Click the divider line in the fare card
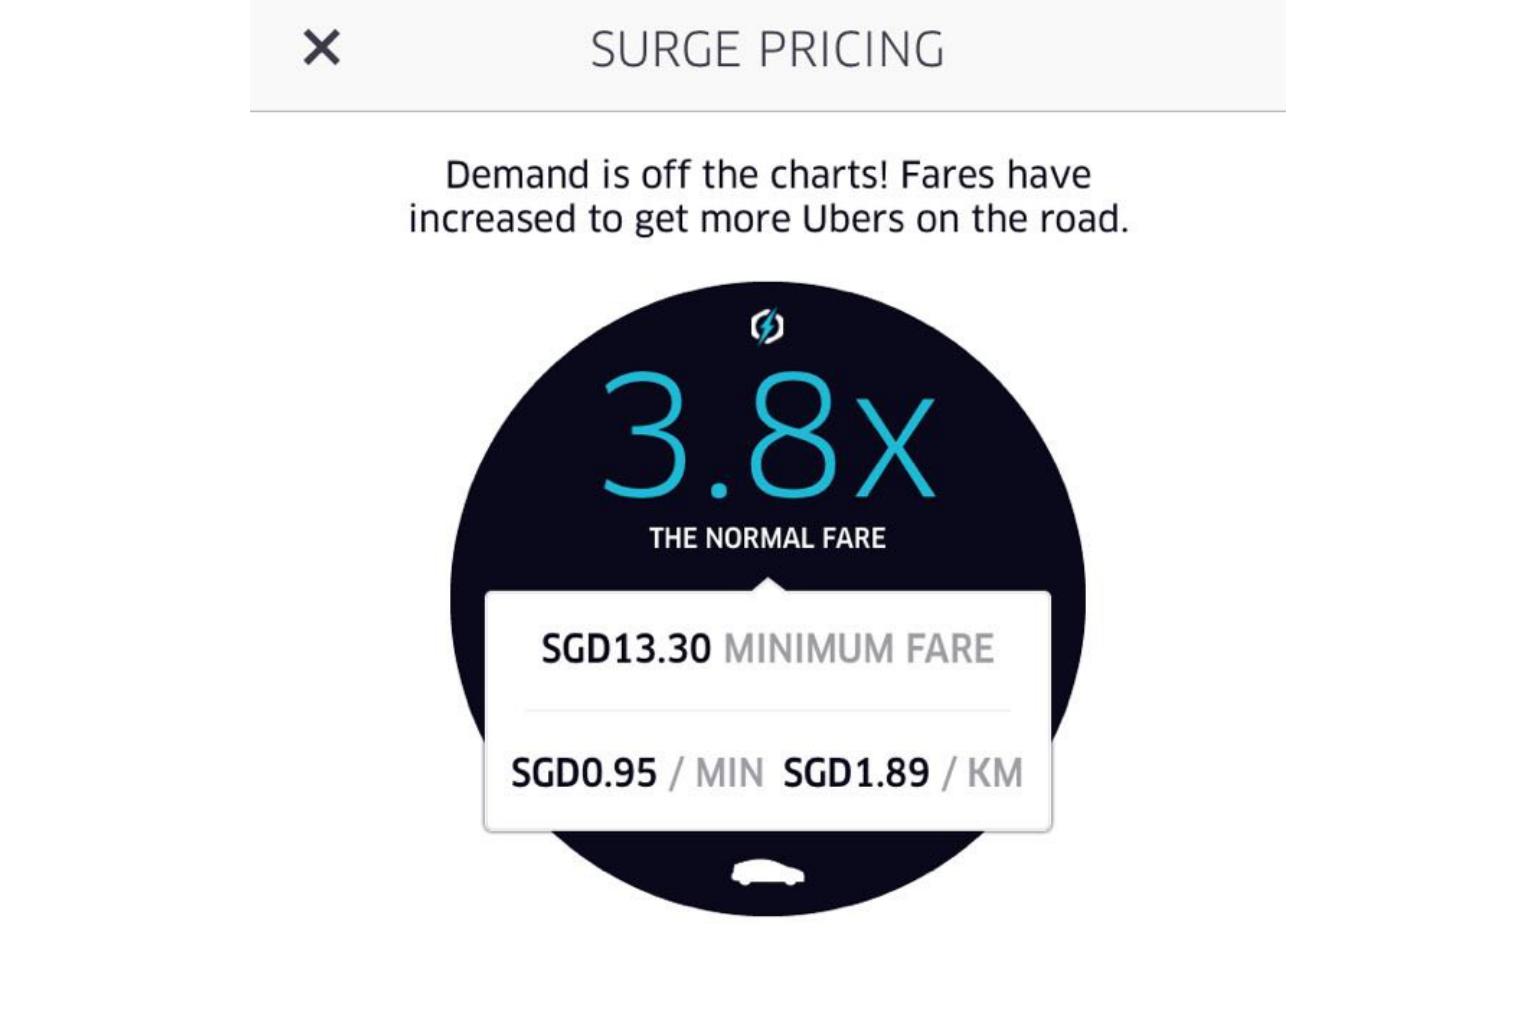Viewport: 1536px width, 1024px height. (x=767, y=711)
